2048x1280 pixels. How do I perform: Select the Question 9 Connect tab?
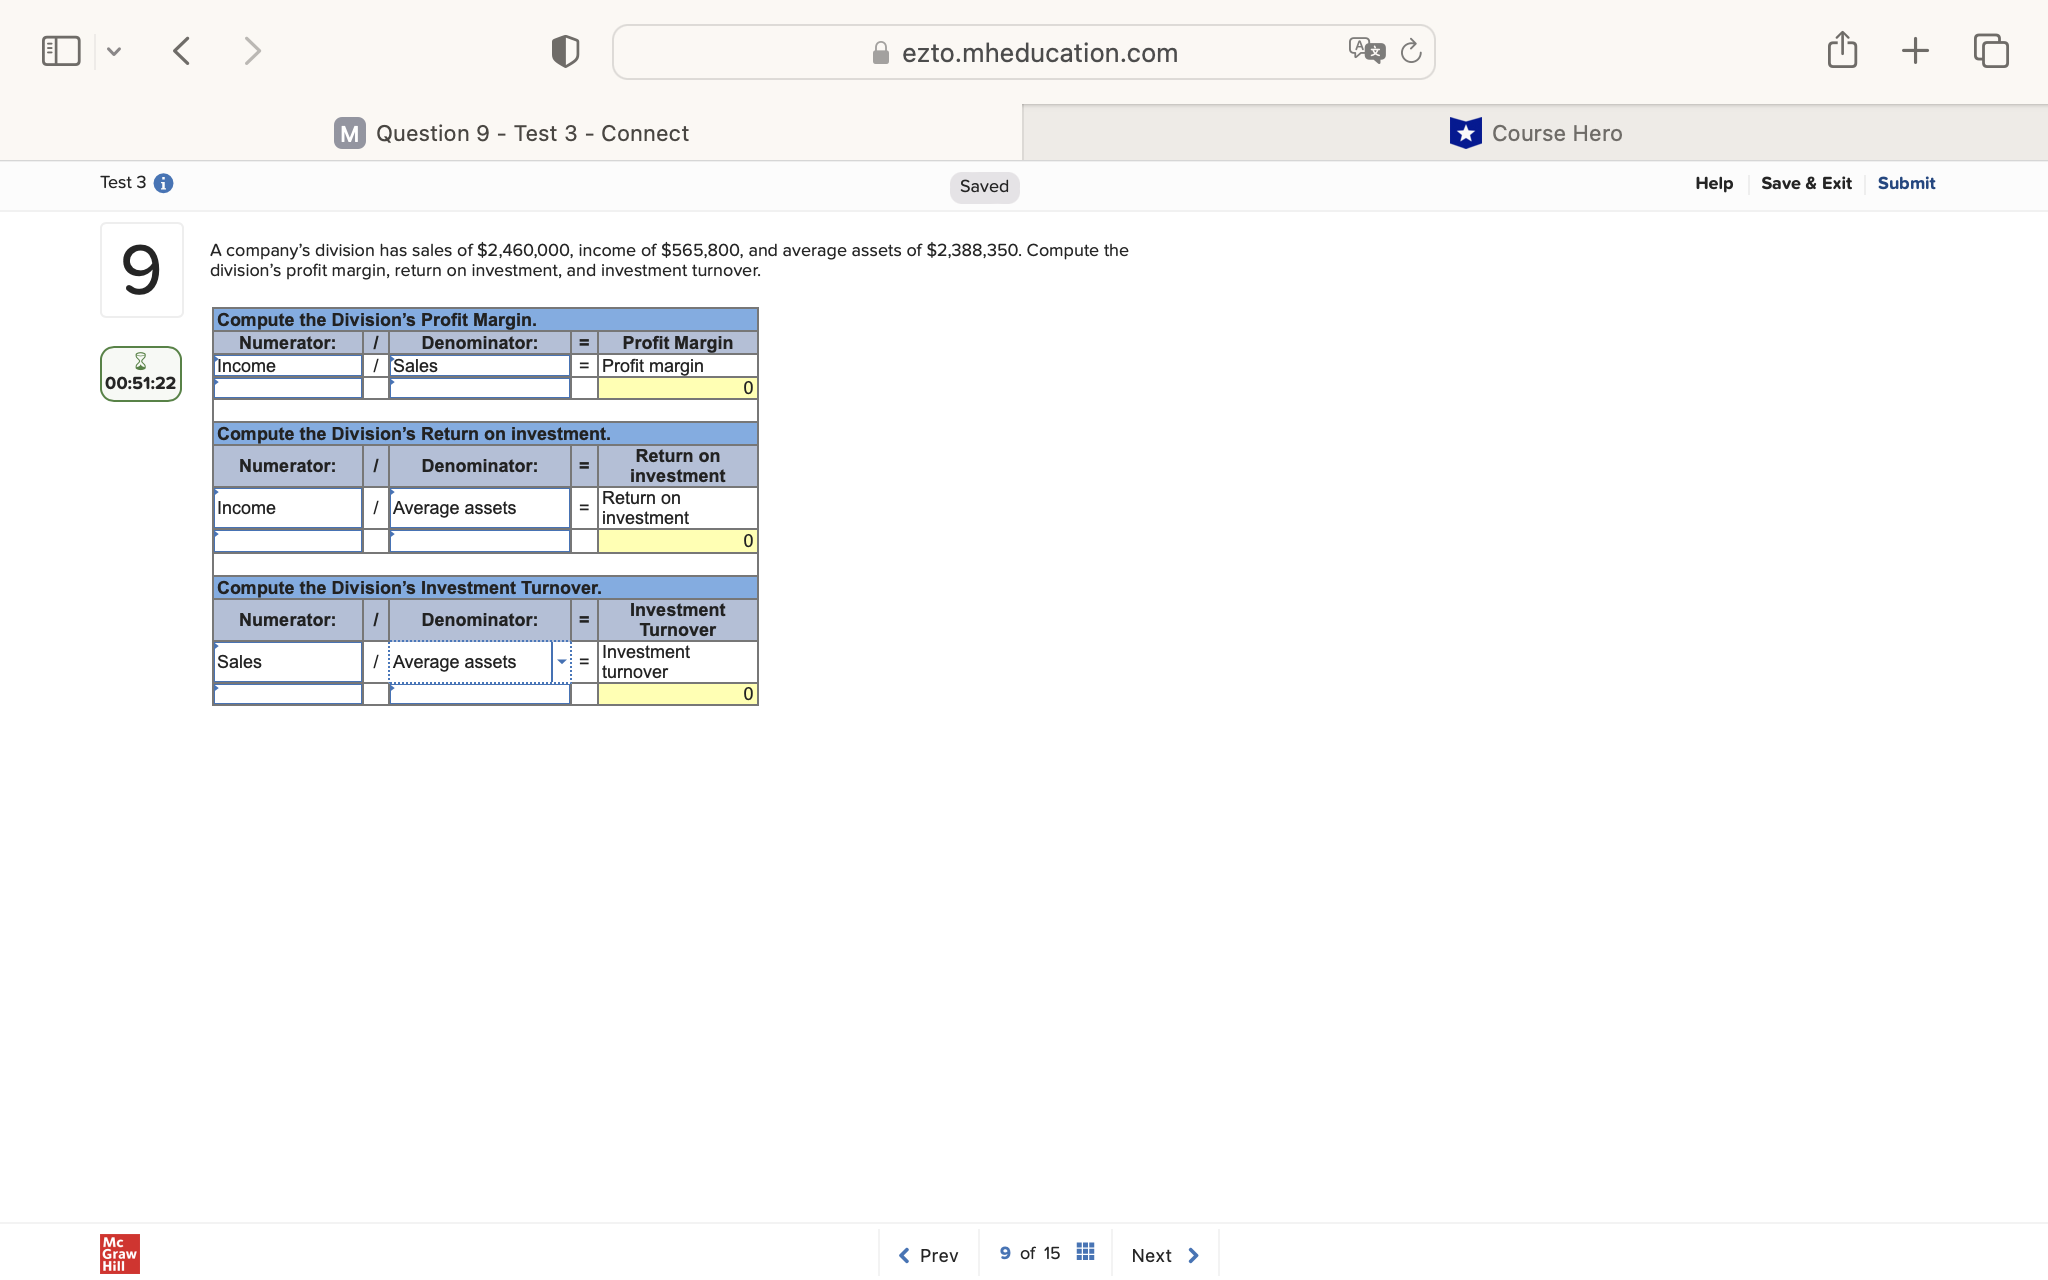531,132
